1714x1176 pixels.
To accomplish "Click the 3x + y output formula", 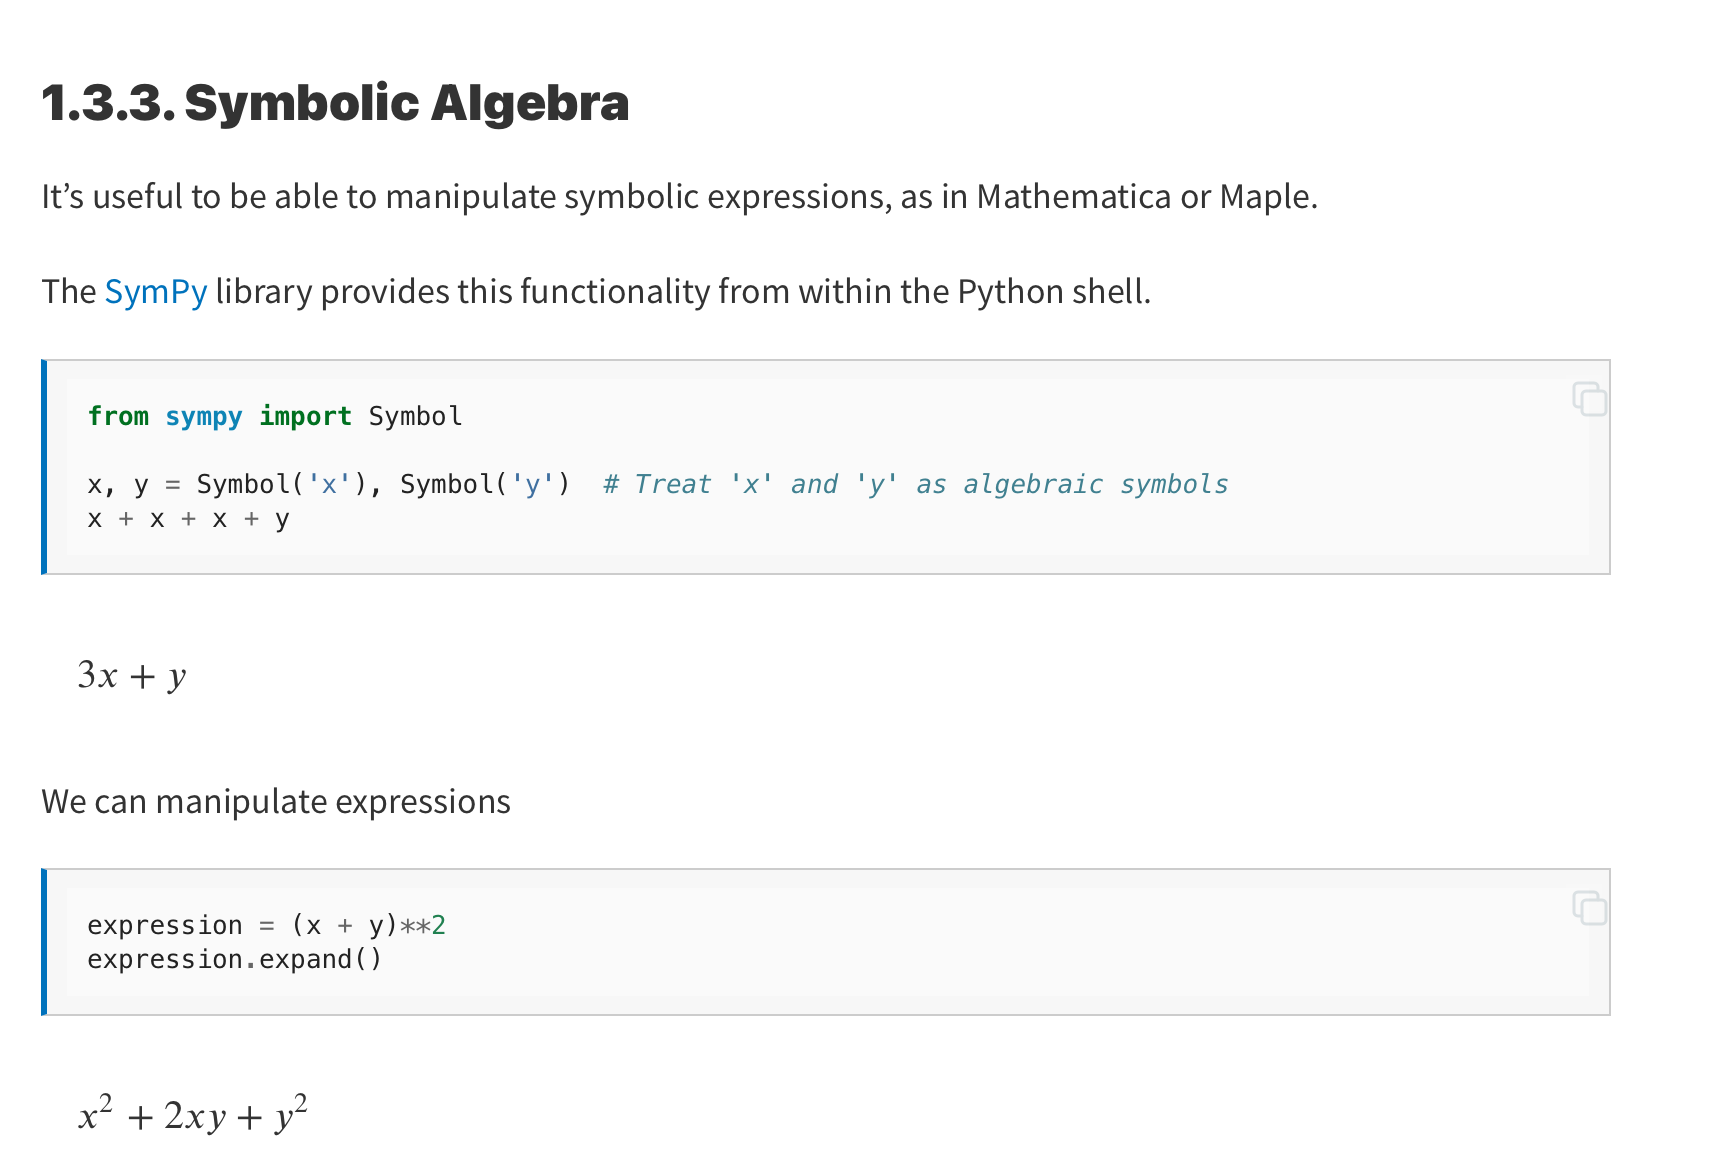I will [x=132, y=675].
